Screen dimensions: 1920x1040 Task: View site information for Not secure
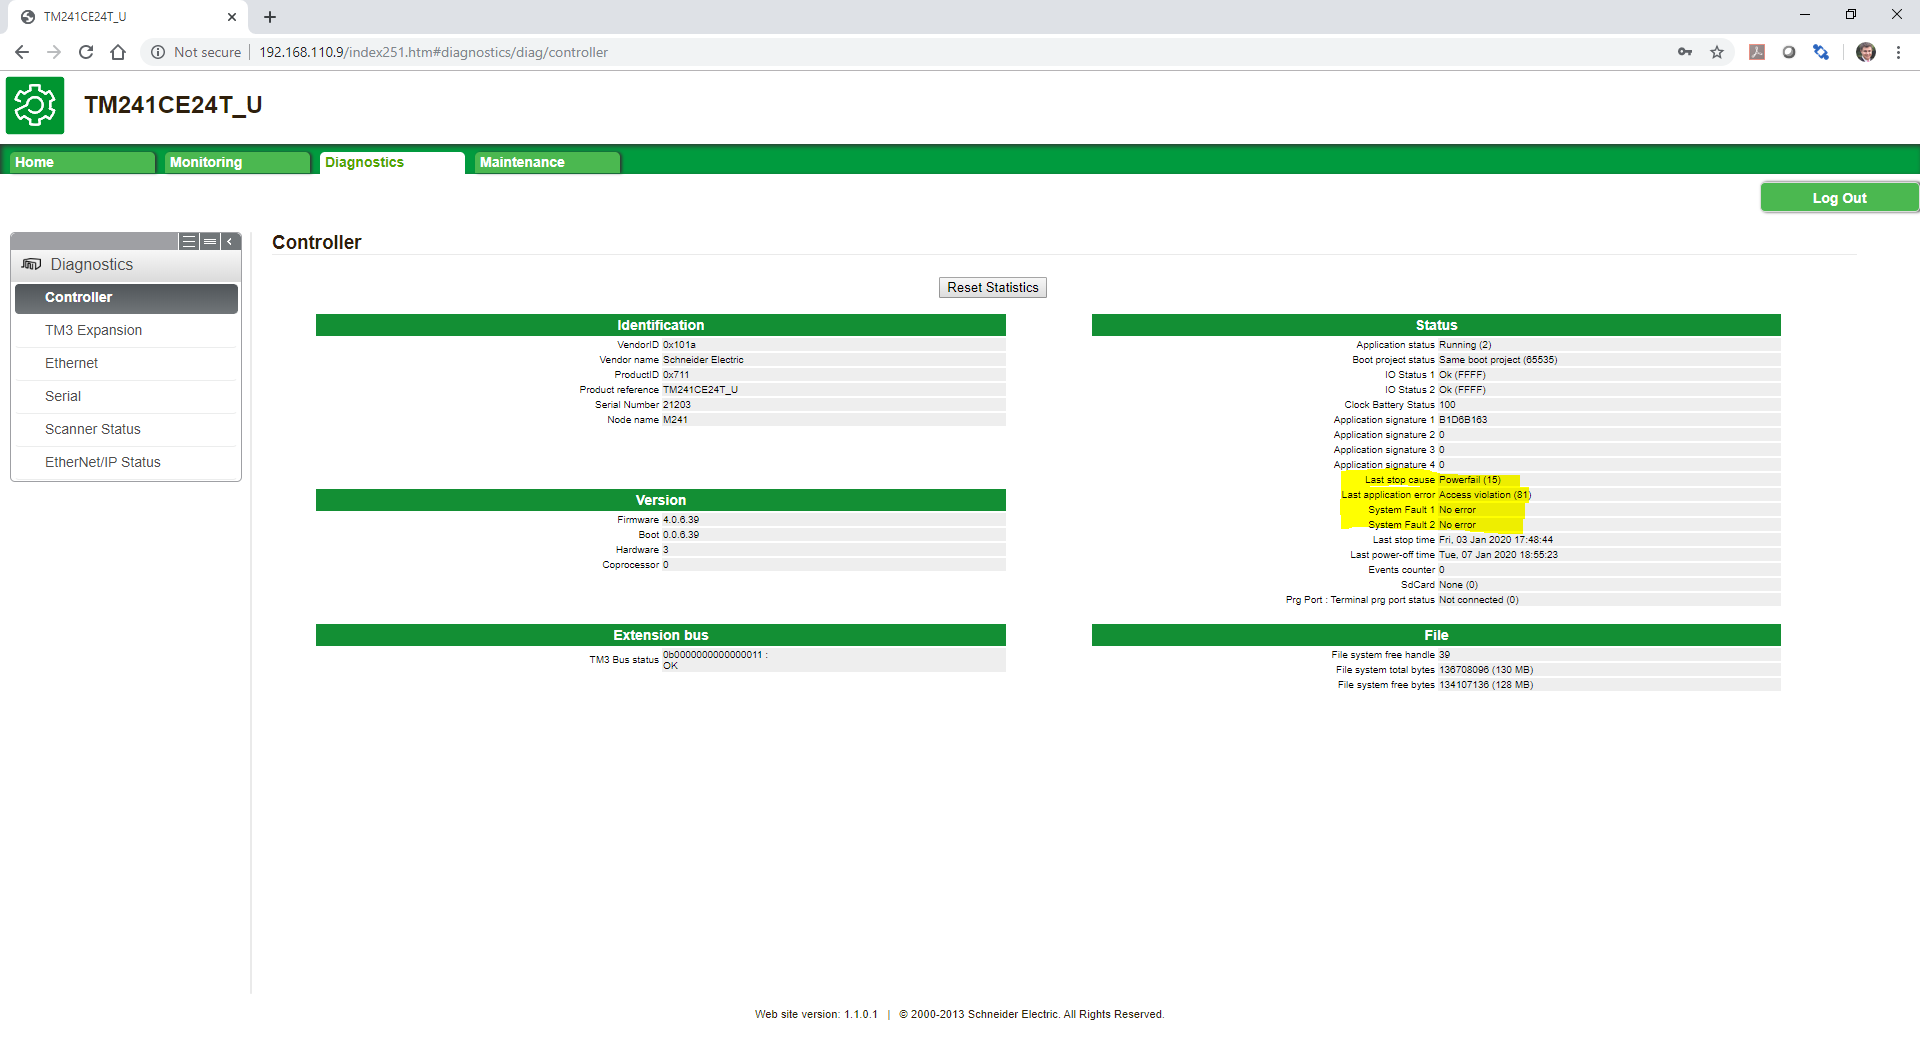[196, 52]
